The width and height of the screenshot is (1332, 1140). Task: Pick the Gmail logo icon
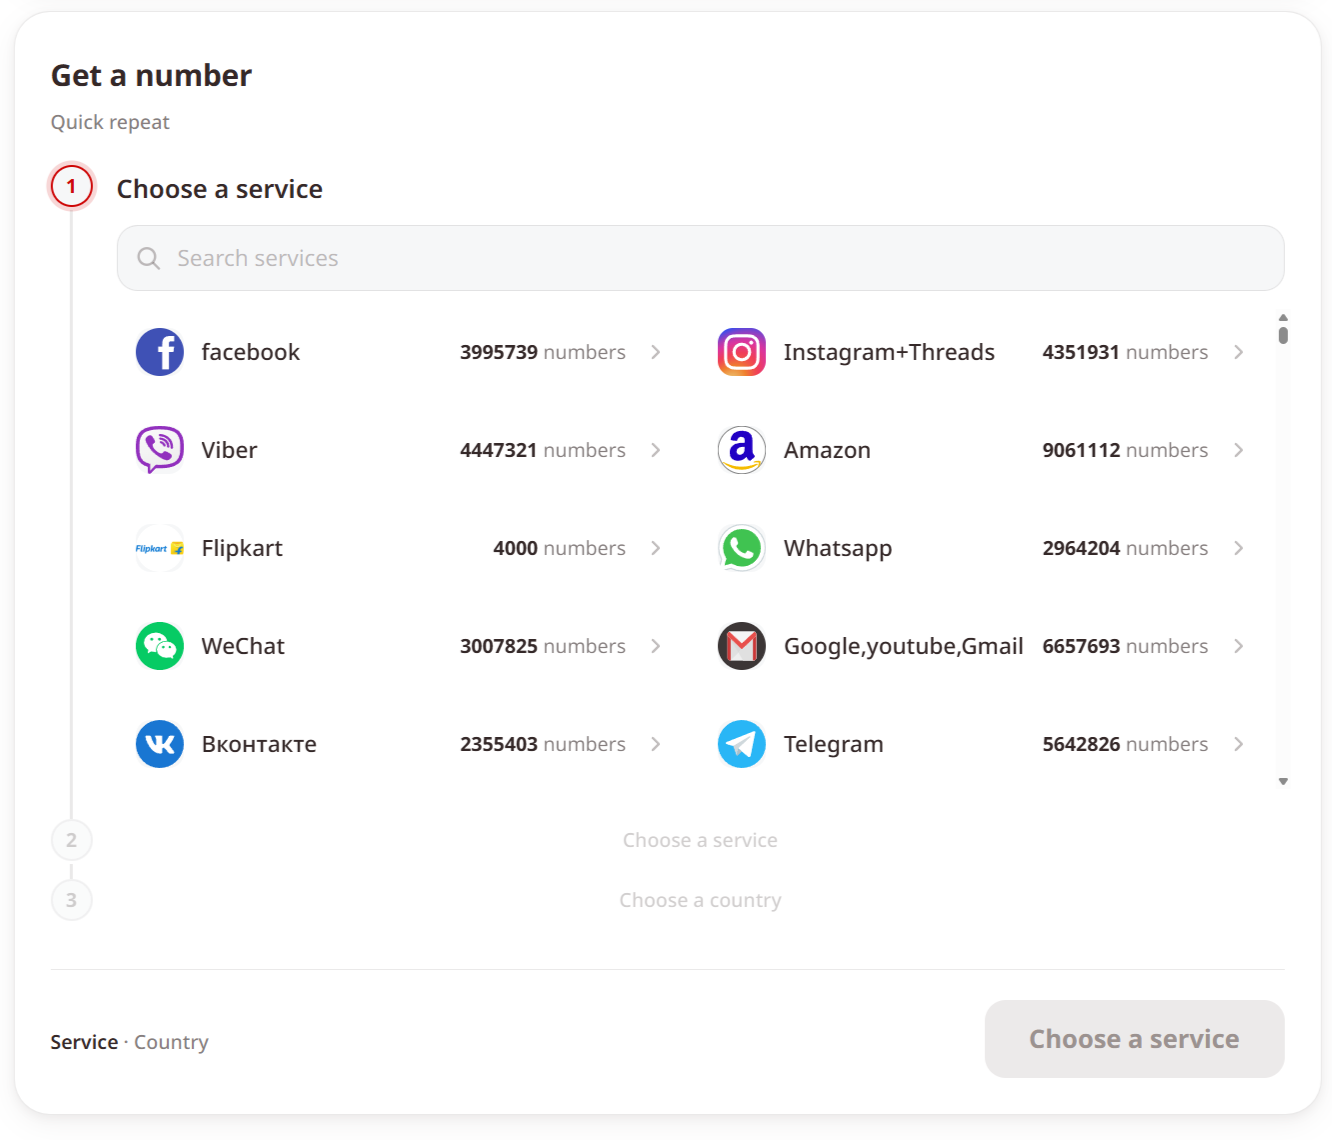coord(742,646)
